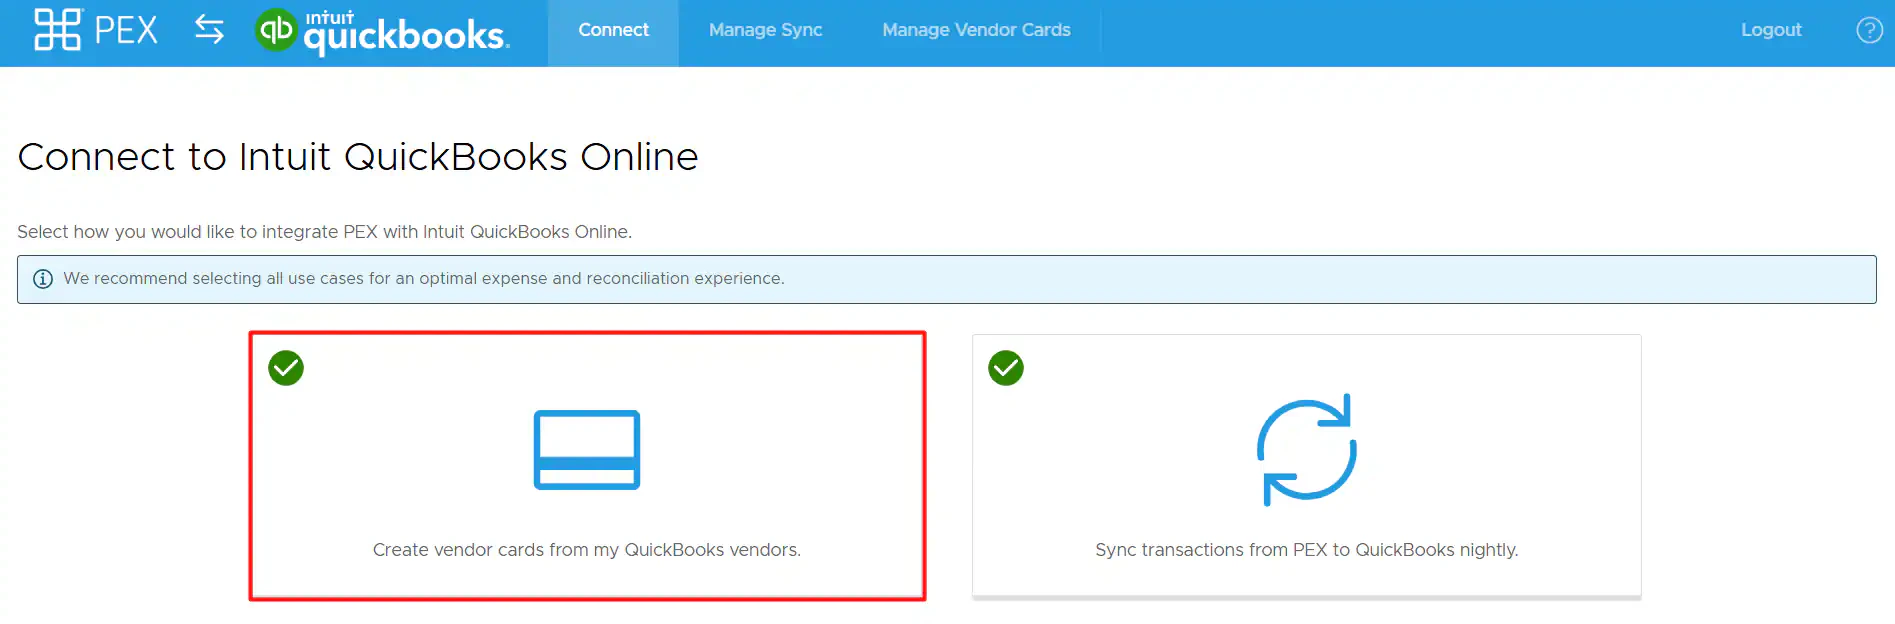
Task: Click the 'We recommend selecting all use cases' message
Action: pos(424,279)
